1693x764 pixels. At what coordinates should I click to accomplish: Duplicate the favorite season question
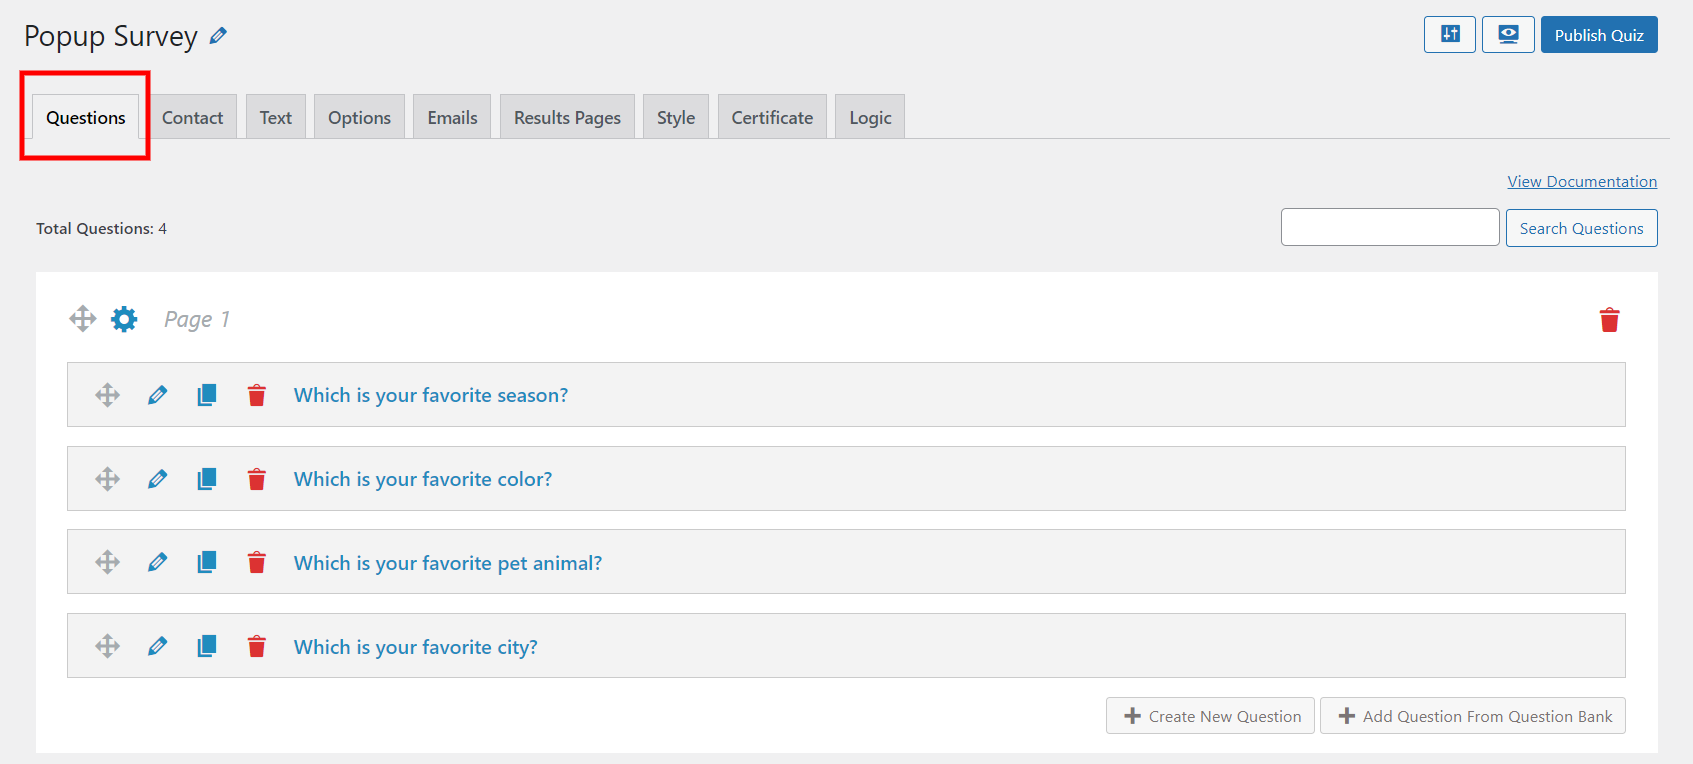(207, 395)
